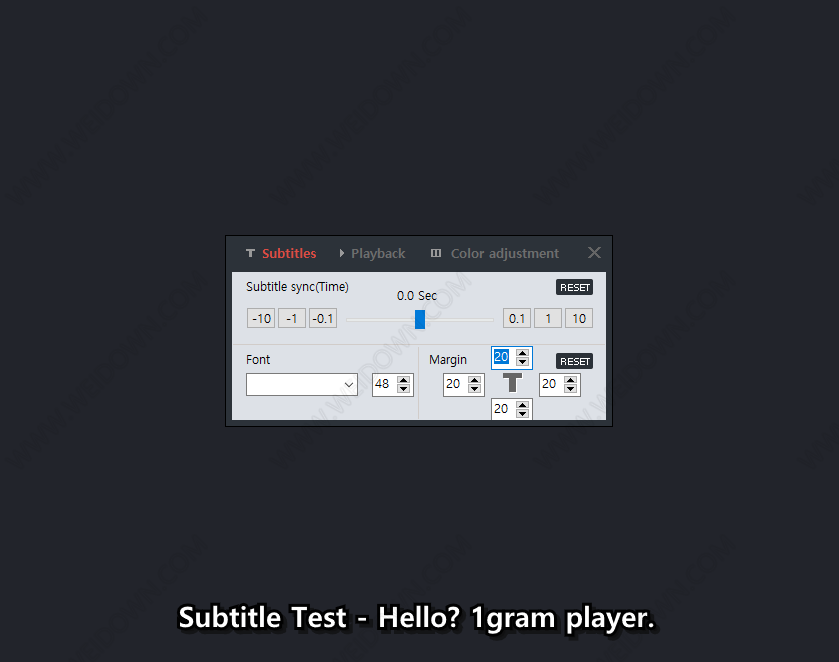Click the right margin input field
Screen dimensions: 839x662
[551, 384]
